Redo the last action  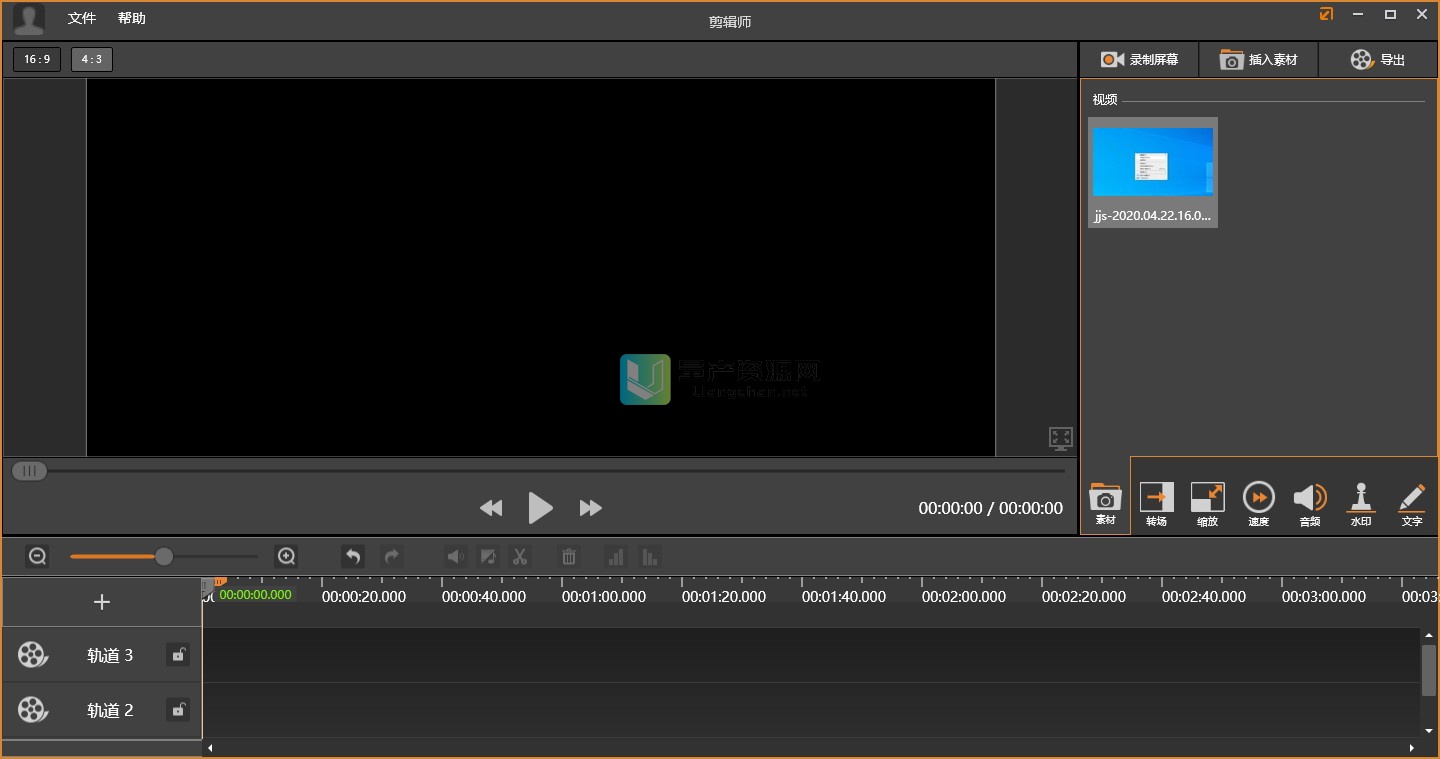(x=392, y=556)
